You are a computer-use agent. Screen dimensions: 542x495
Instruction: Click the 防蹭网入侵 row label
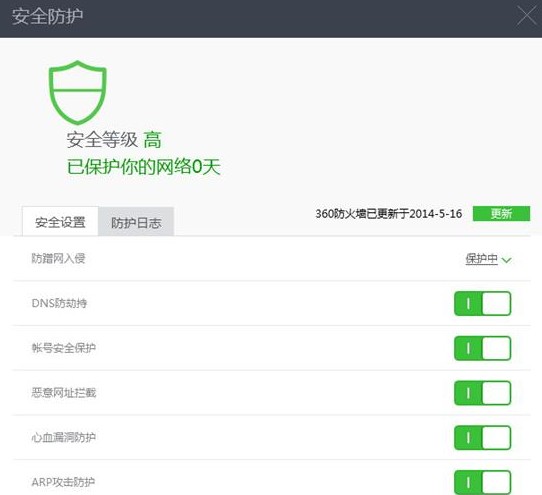(x=58, y=258)
